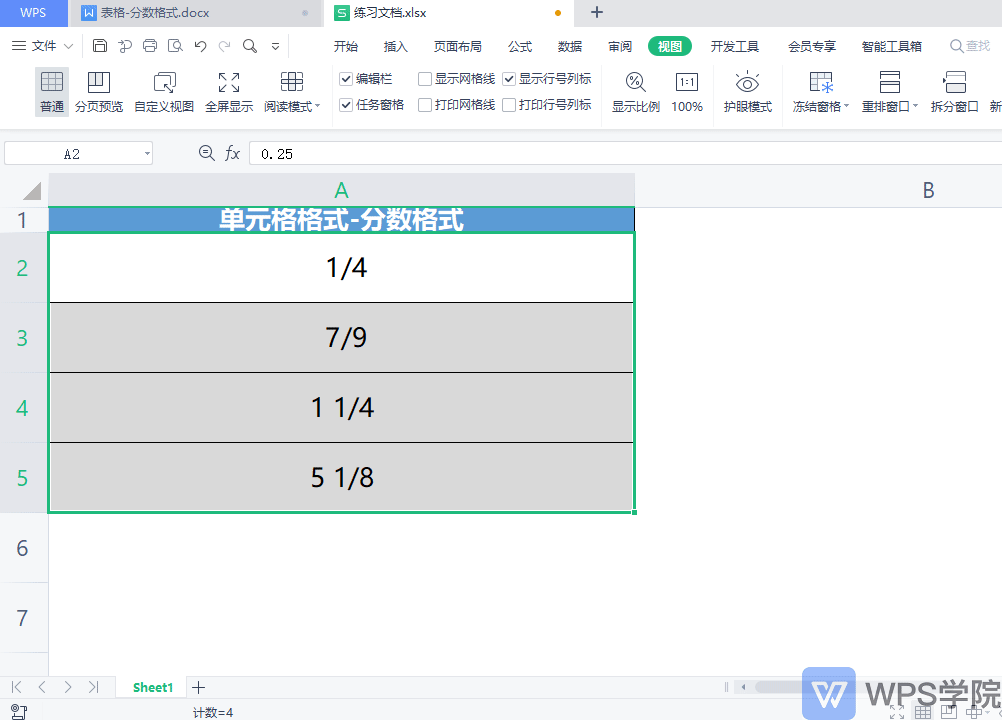The image size is (1002, 720).
Task: Click the Print icon in quick toolbar
Action: point(150,45)
